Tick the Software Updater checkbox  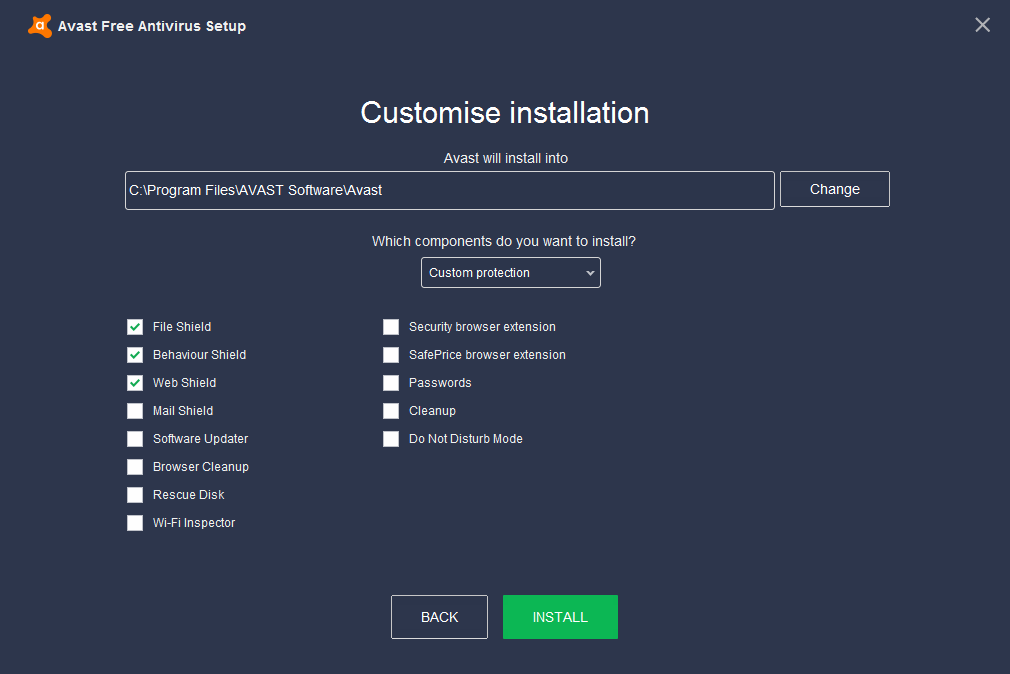[135, 439]
